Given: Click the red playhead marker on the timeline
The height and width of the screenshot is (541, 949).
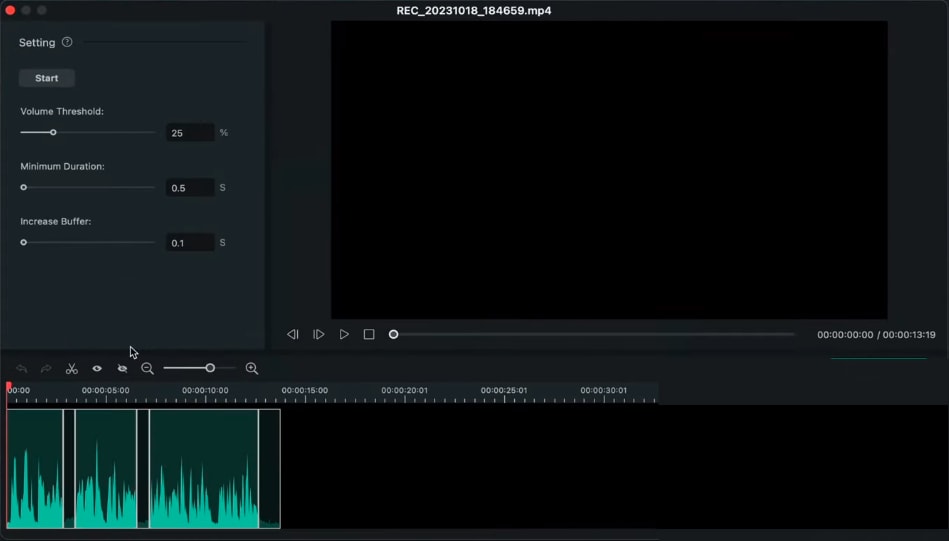Looking at the screenshot, I should tap(8, 386).
